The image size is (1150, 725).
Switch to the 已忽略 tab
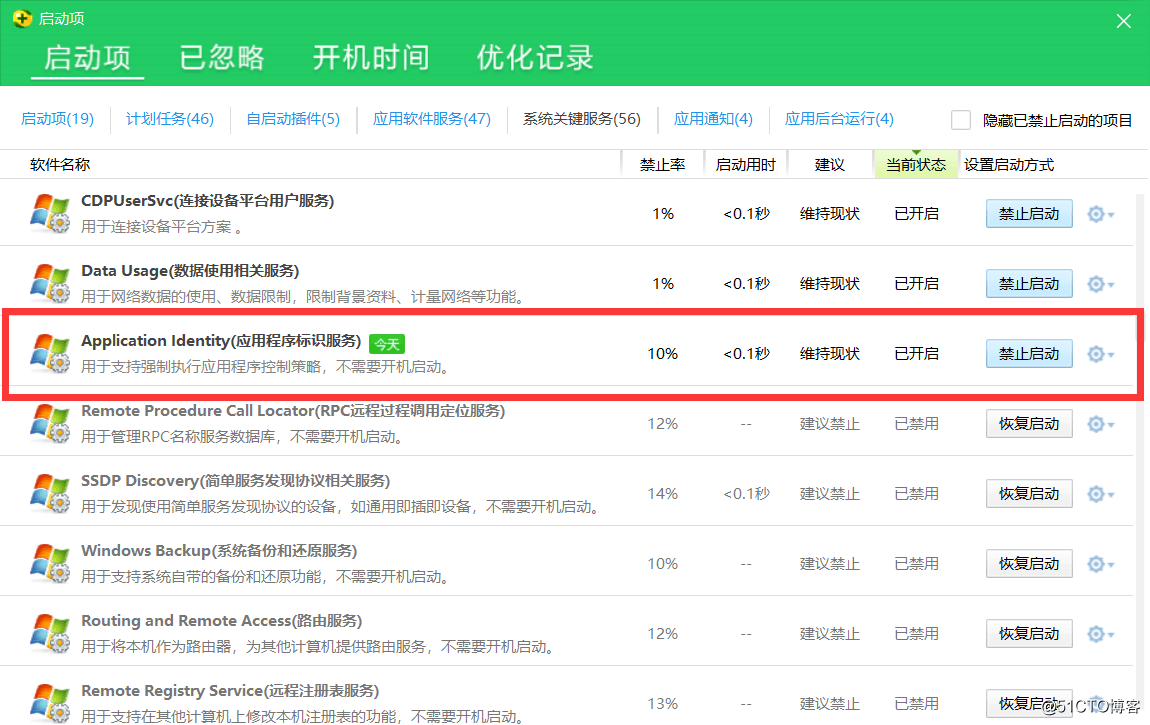click(x=221, y=57)
